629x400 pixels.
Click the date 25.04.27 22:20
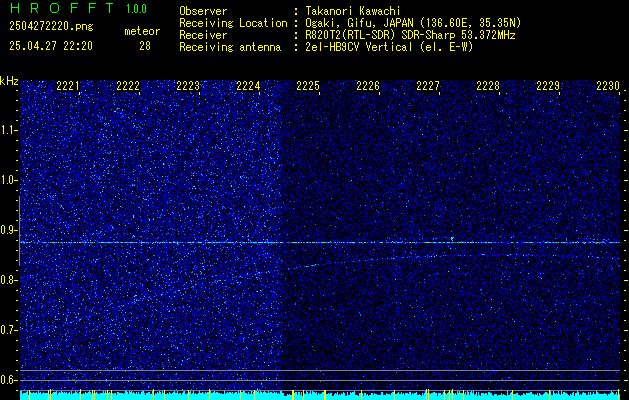tap(51, 46)
